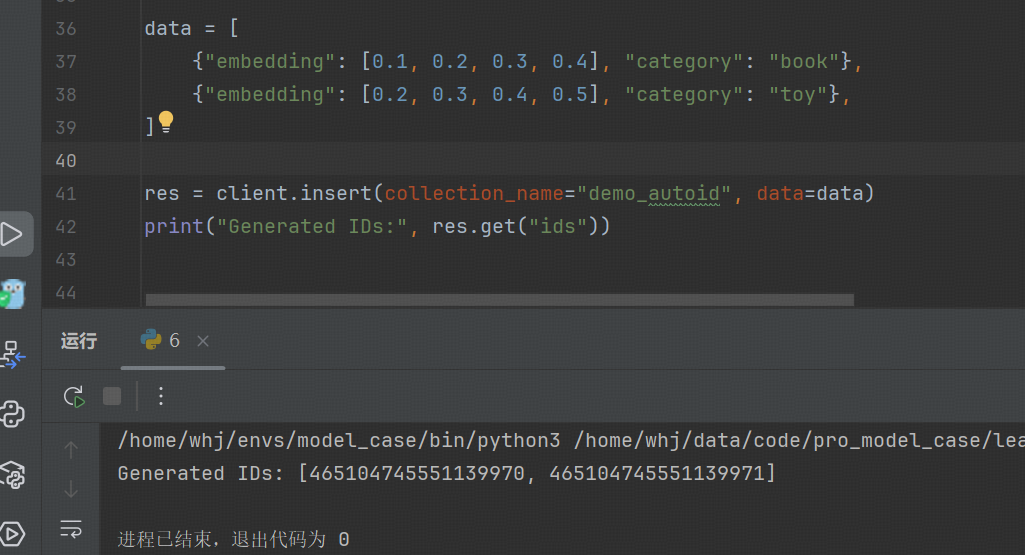Click the editor horizontal scrollbar
Screen dimensions: 1025x555
tap(498, 299)
